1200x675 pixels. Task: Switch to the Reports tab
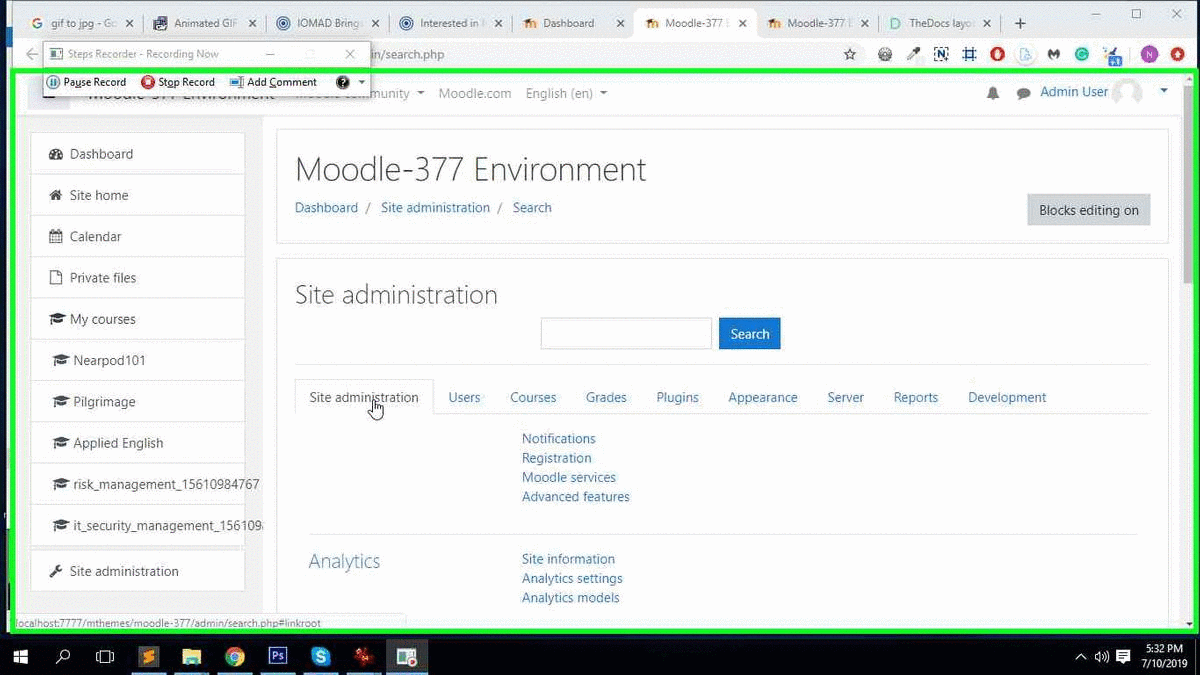(x=916, y=397)
